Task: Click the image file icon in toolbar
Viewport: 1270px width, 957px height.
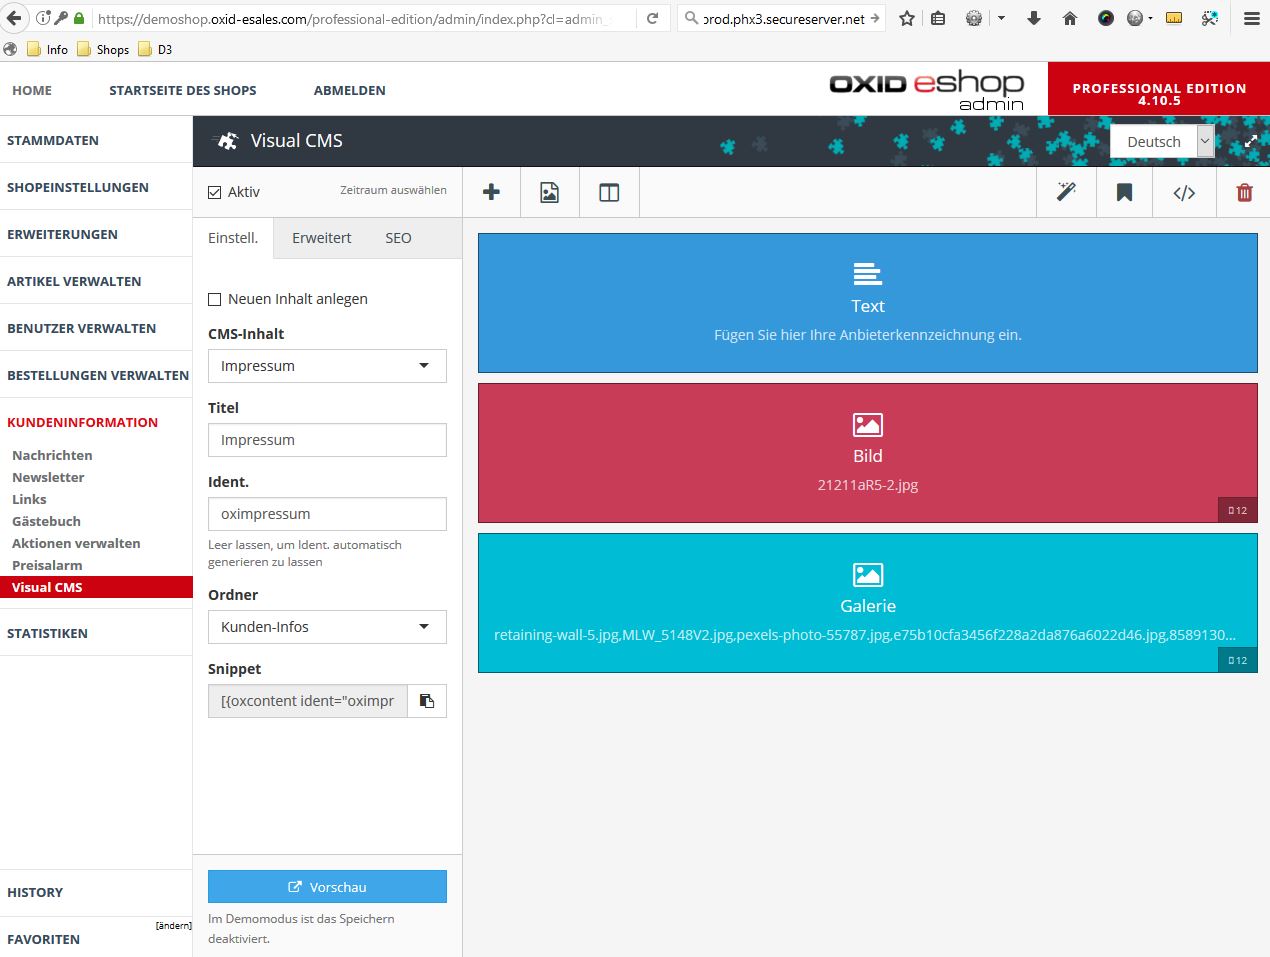Action: click(x=549, y=192)
